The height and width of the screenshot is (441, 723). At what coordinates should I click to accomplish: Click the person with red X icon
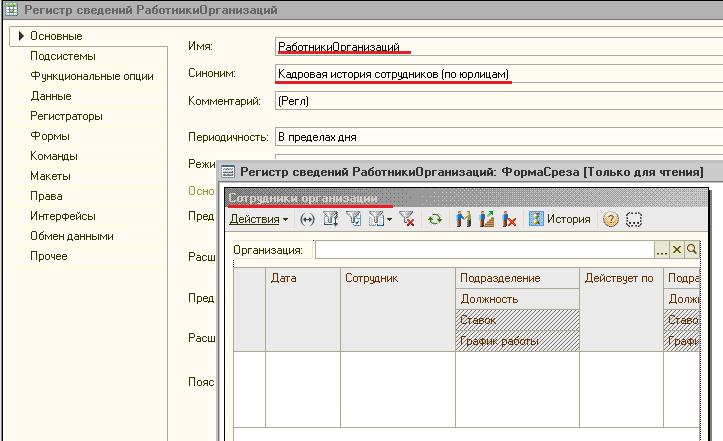[510, 219]
